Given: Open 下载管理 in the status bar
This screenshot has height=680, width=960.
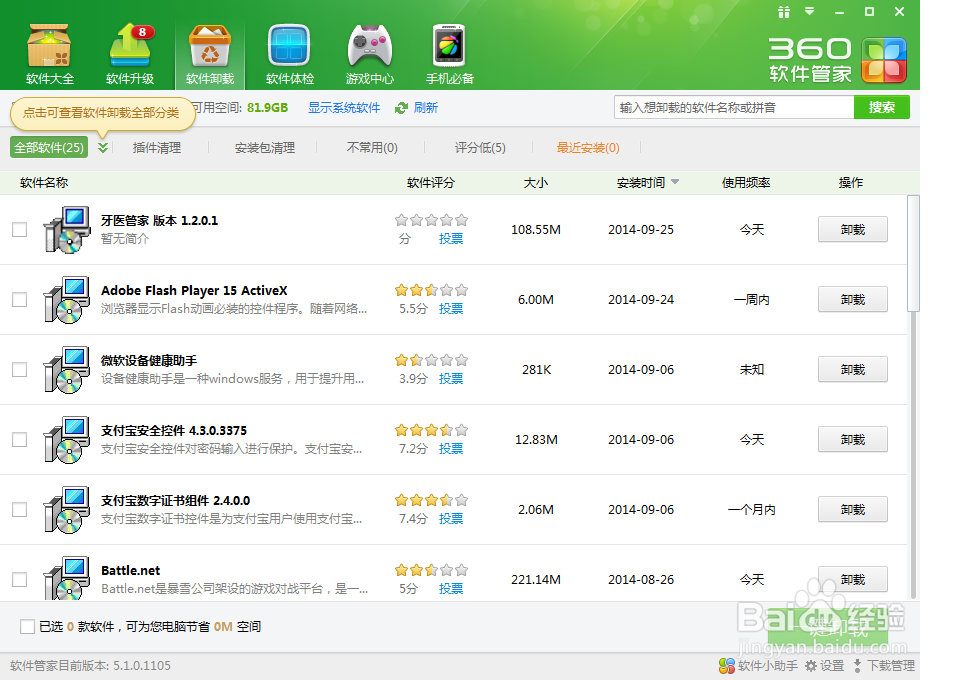Looking at the screenshot, I should pos(883,665).
